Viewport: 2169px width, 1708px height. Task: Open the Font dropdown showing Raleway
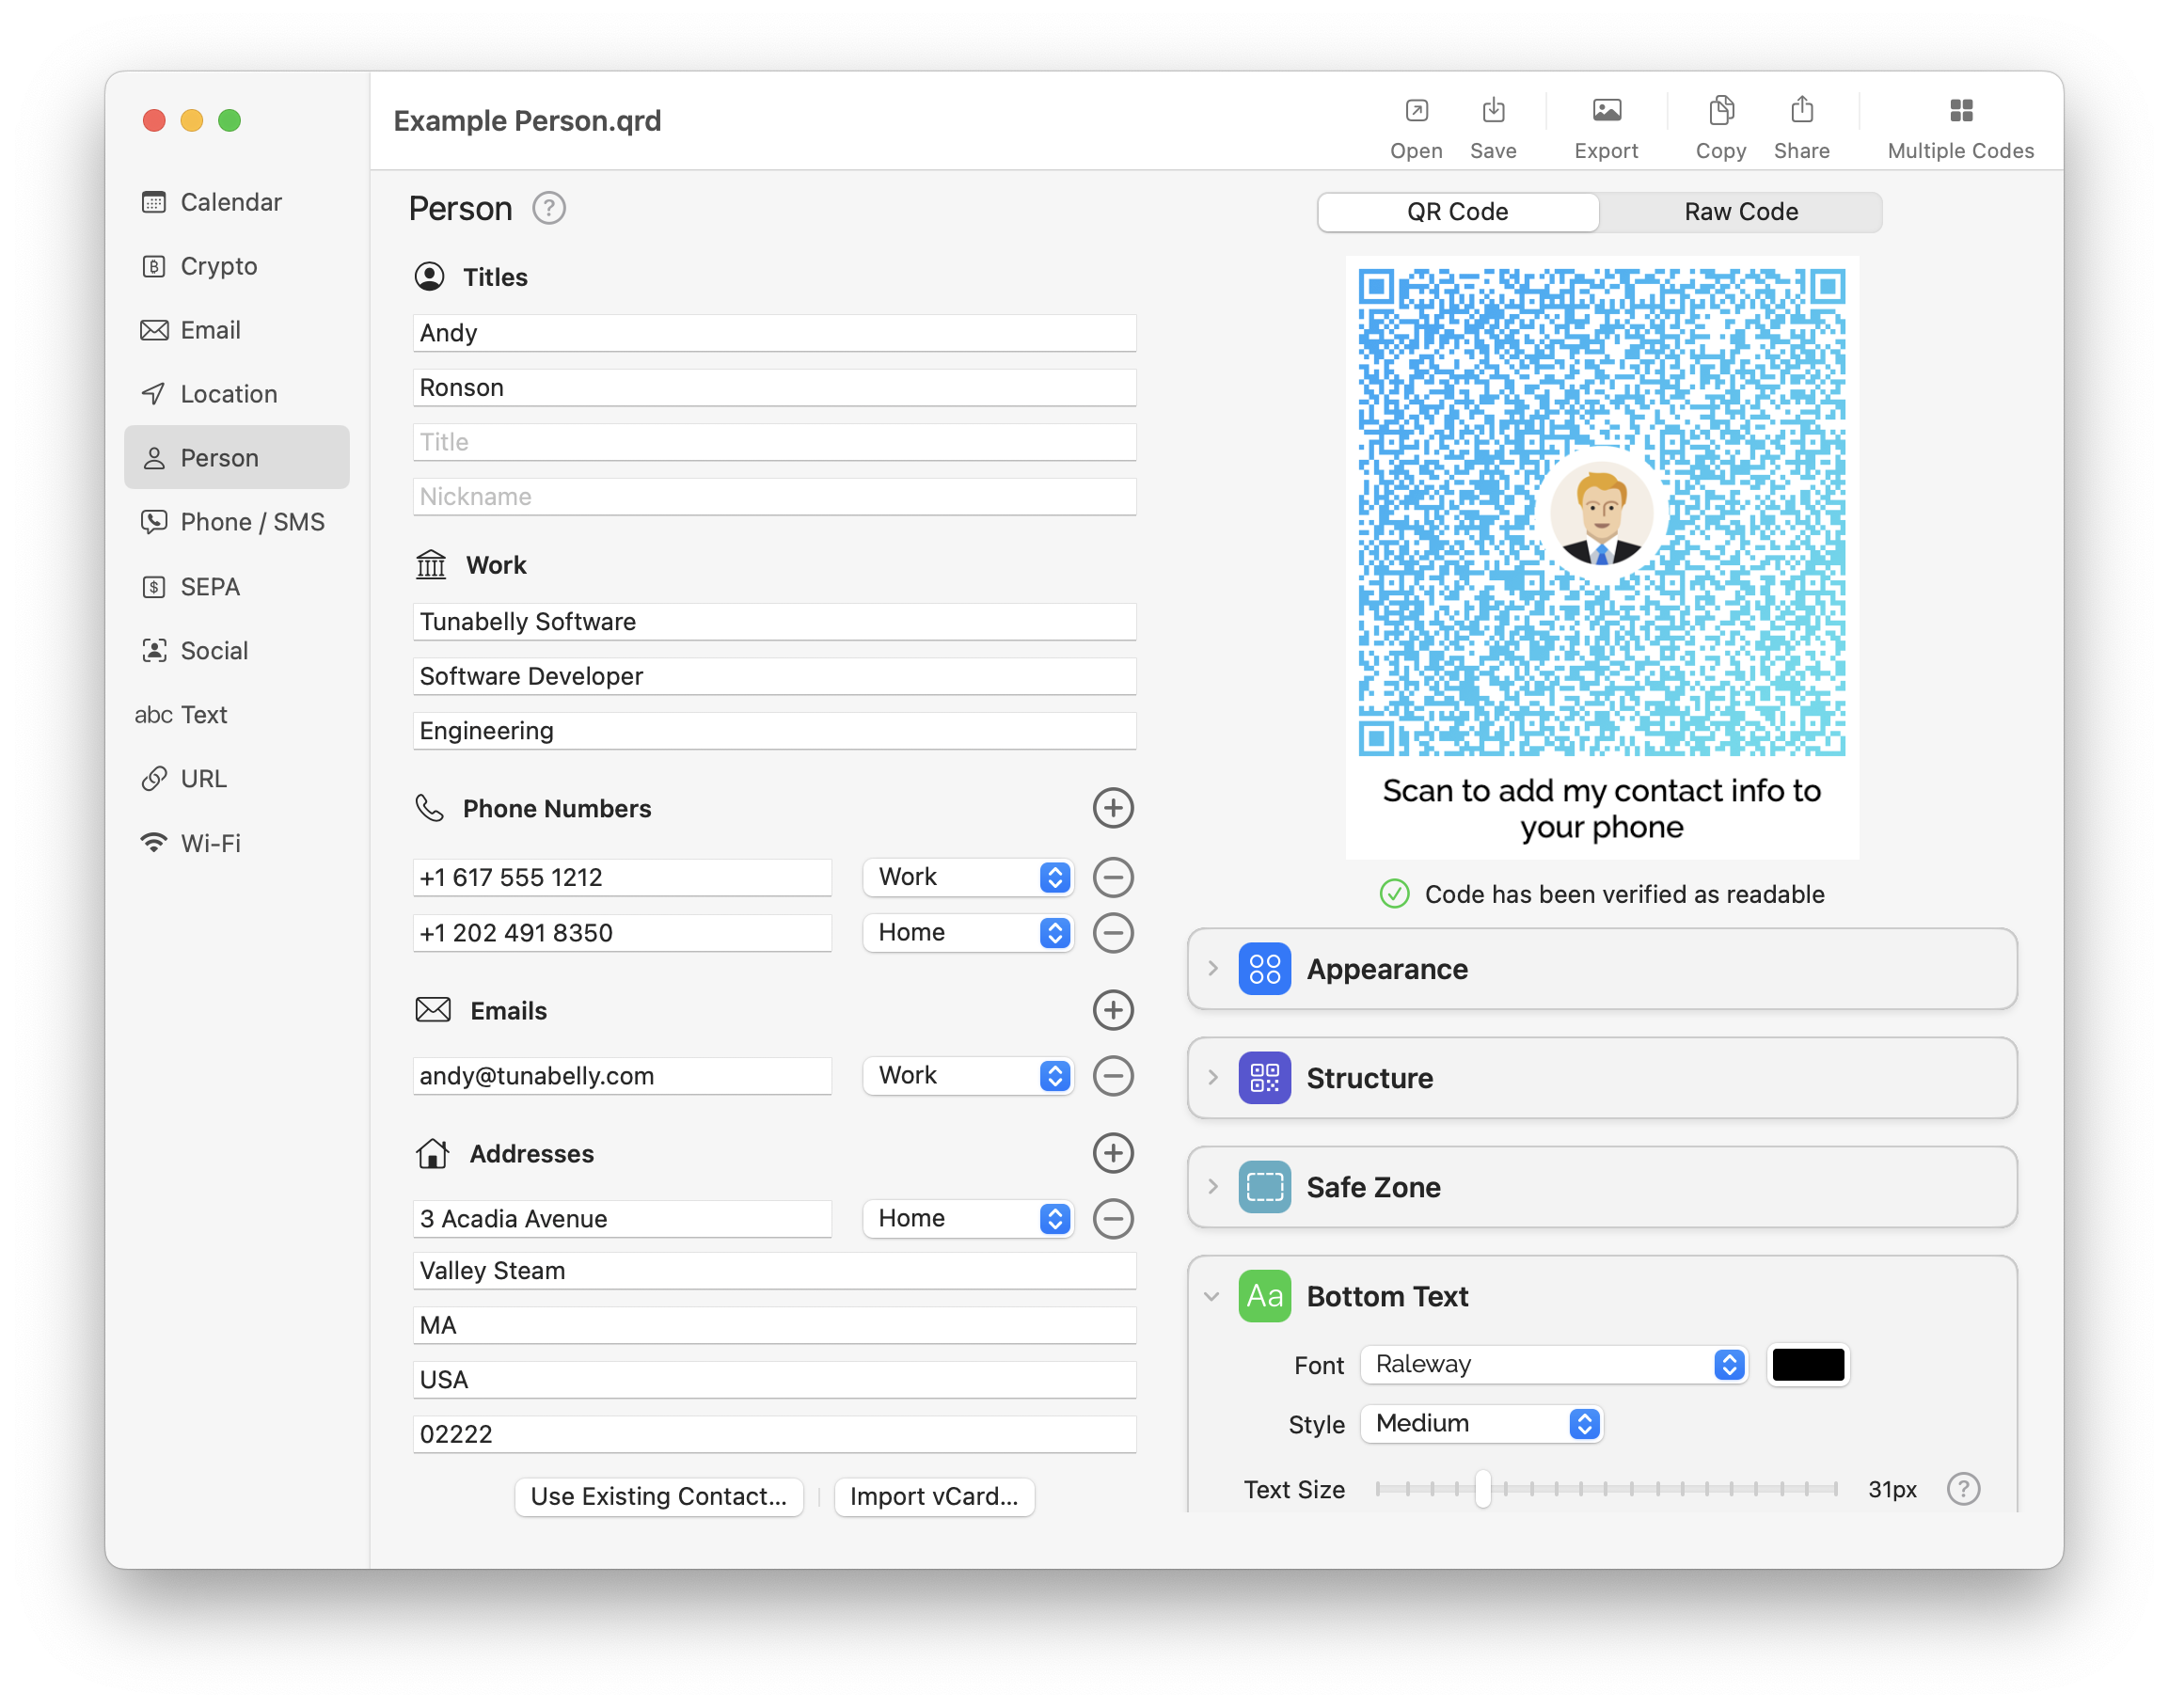(x=1552, y=1364)
